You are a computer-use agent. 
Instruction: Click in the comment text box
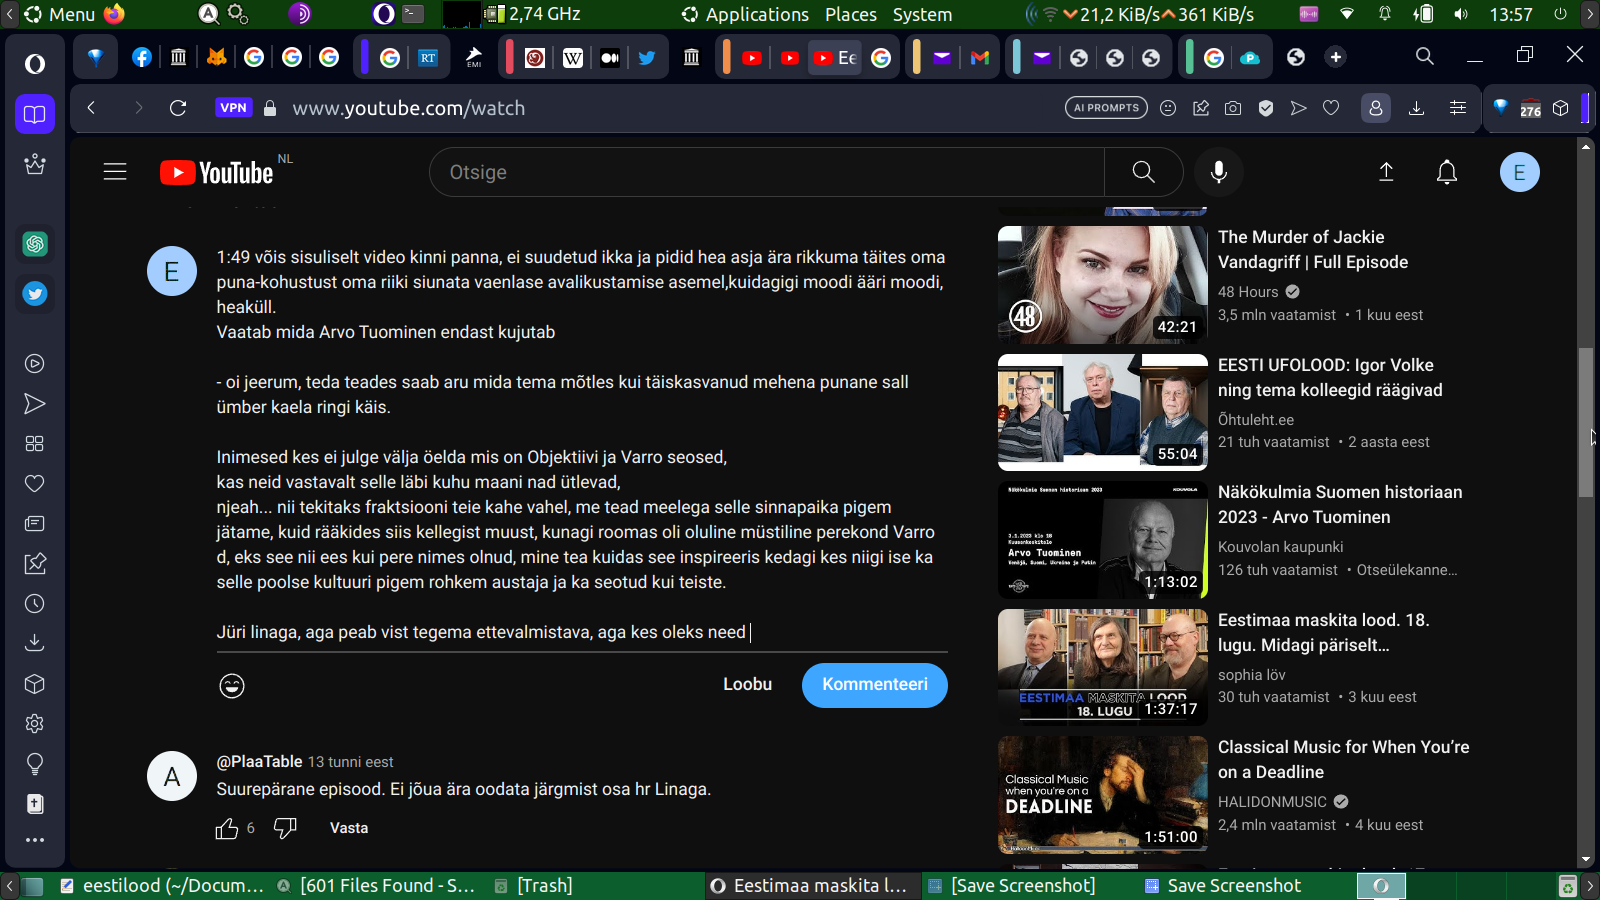click(x=582, y=444)
